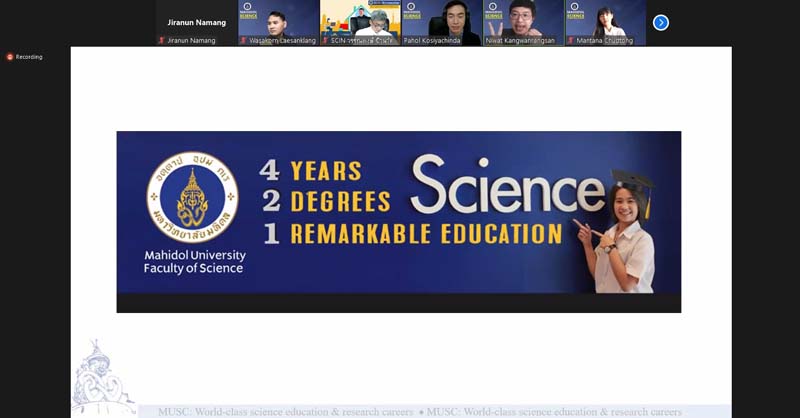Viewport: 800px width, 418px height.
Task: Select Niwat Kangwanrangsan's video thumbnail
Action: tap(523, 22)
